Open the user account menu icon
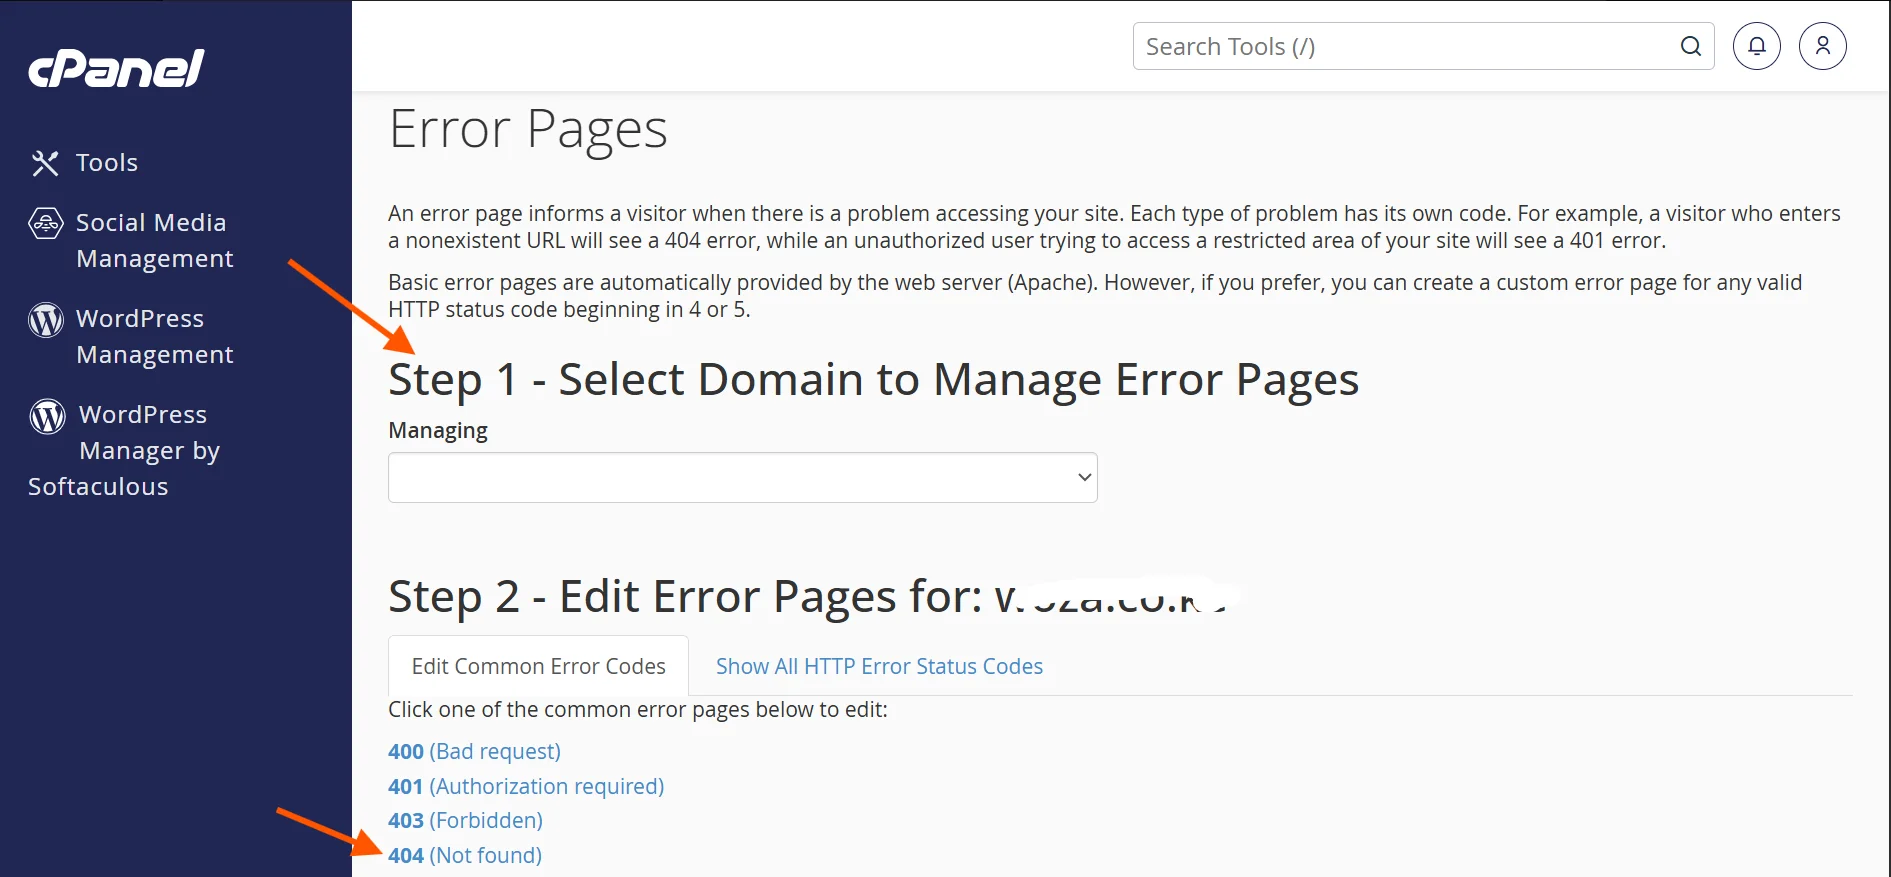This screenshot has height=877, width=1891. coord(1823,46)
